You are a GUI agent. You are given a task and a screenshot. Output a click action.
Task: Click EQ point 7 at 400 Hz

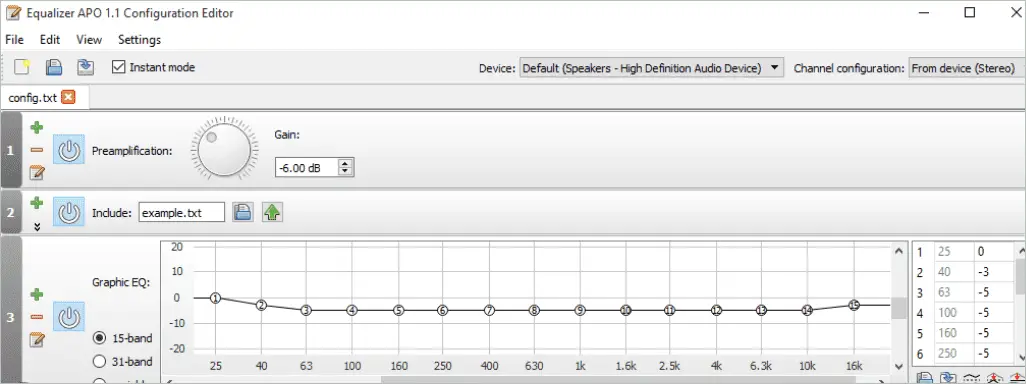point(489,311)
